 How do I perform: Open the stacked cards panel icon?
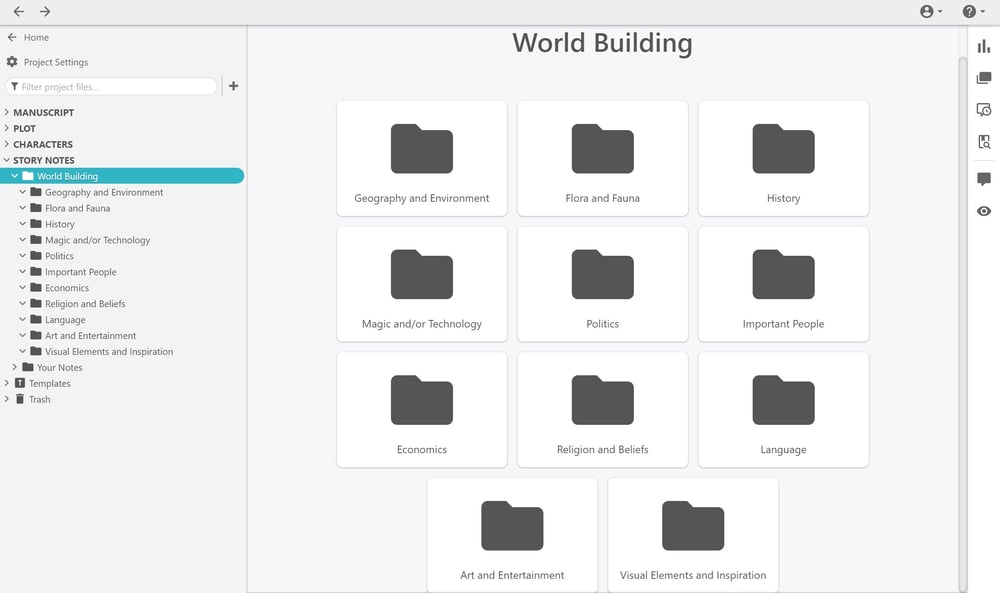pyautogui.click(x=984, y=78)
